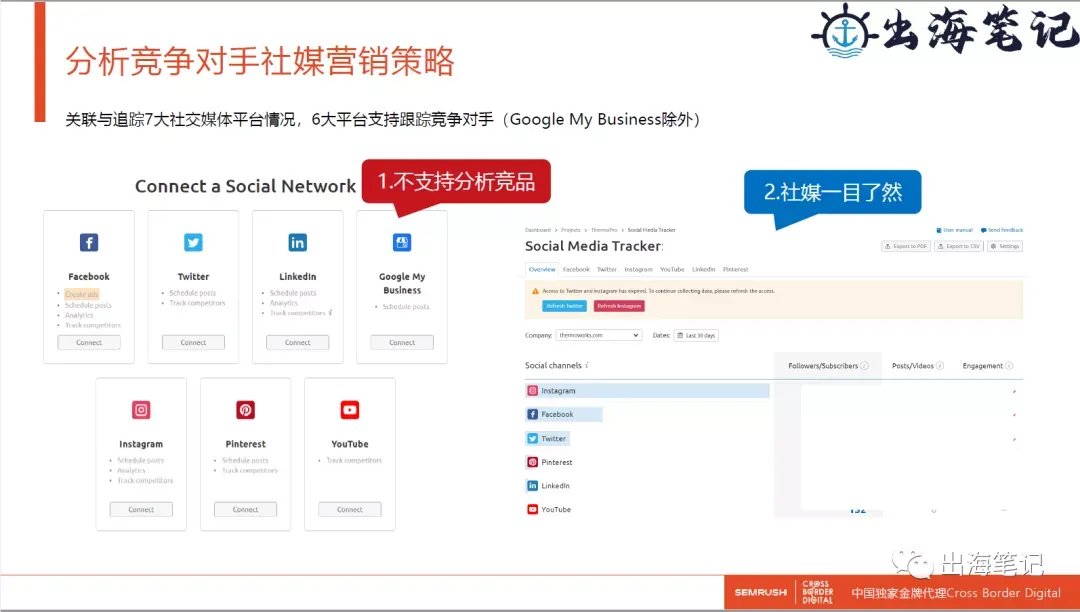The width and height of the screenshot is (1080, 612).
Task: Select the Overview tab
Action: pyautogui.click(x=542, y=269)
